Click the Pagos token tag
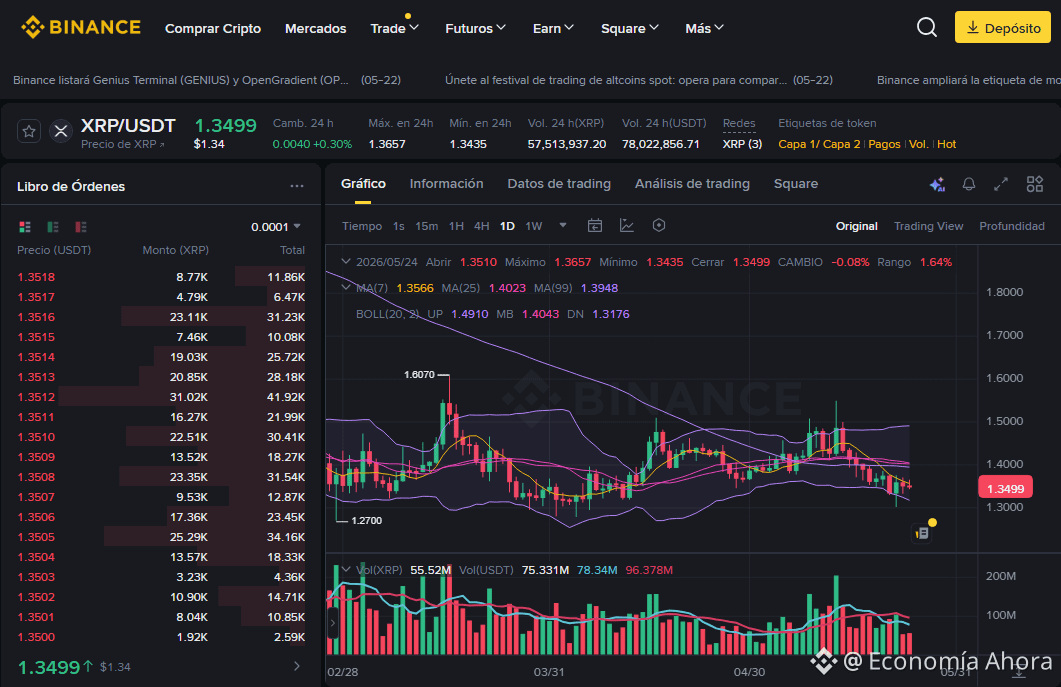The width and height of the screenshot is (1061, 687). coord(884,144)
